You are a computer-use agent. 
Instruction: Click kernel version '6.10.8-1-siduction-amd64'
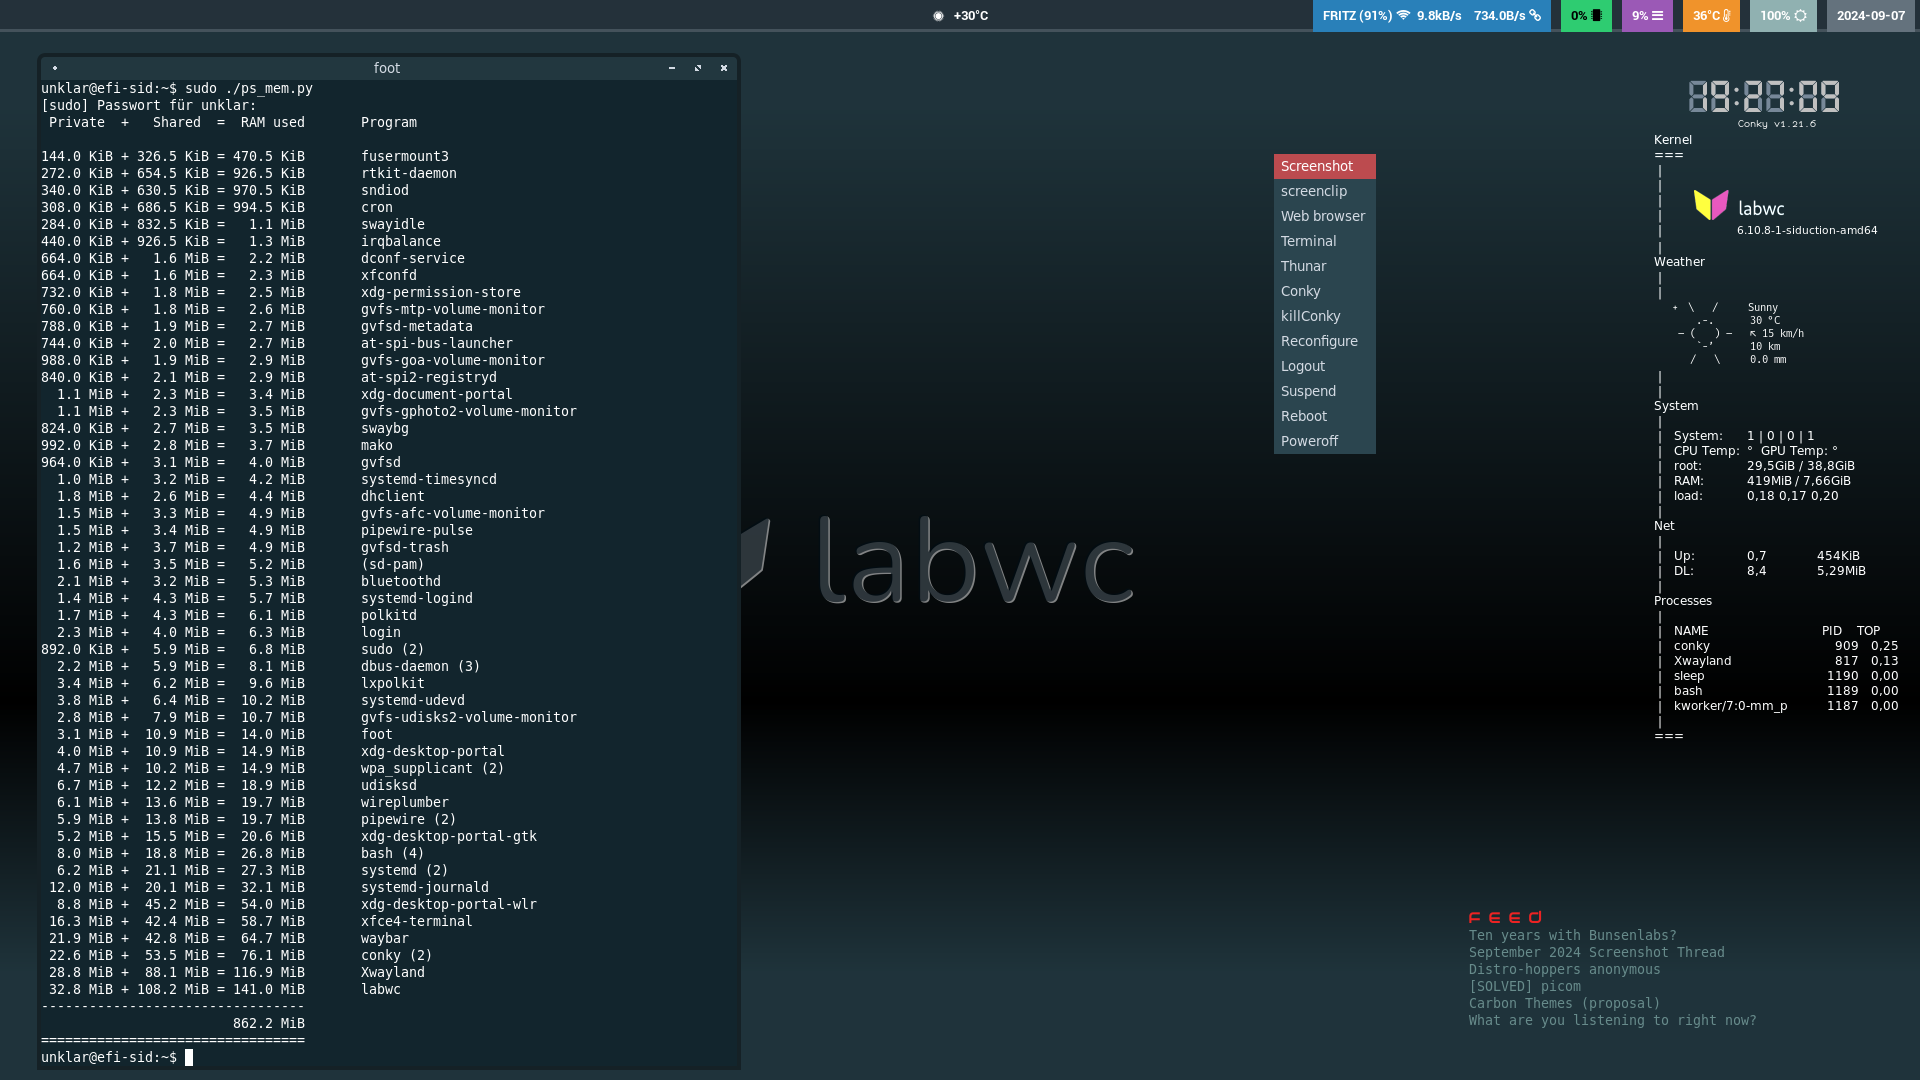(x=1807, y=230)
